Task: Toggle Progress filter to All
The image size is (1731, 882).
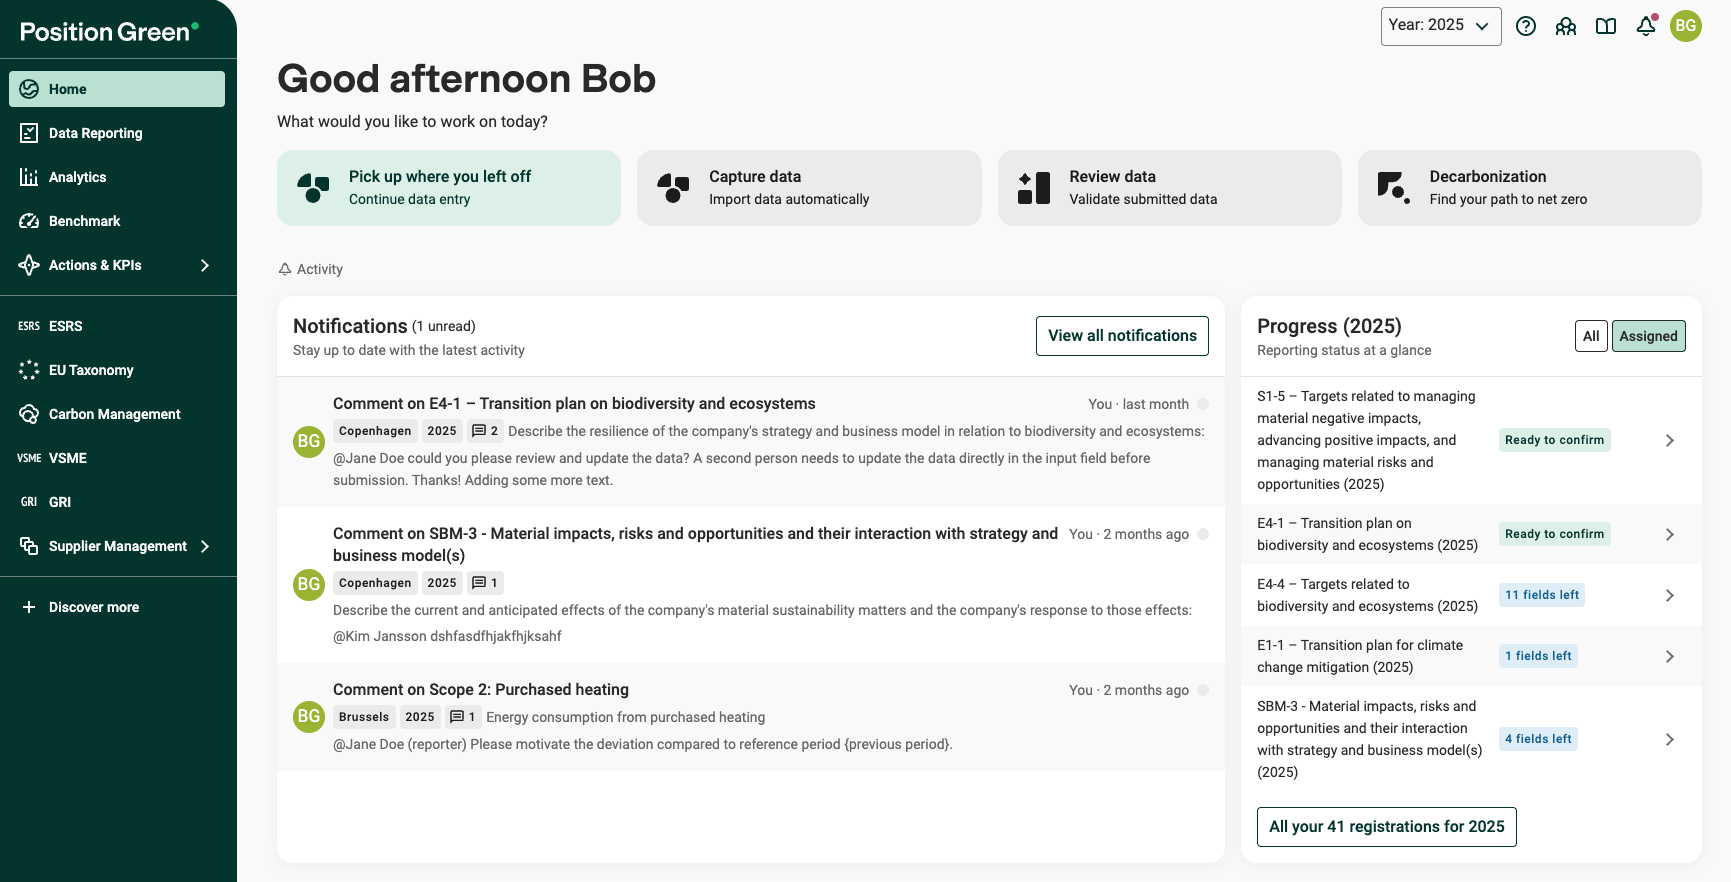Action: [x=1591, y=336]
